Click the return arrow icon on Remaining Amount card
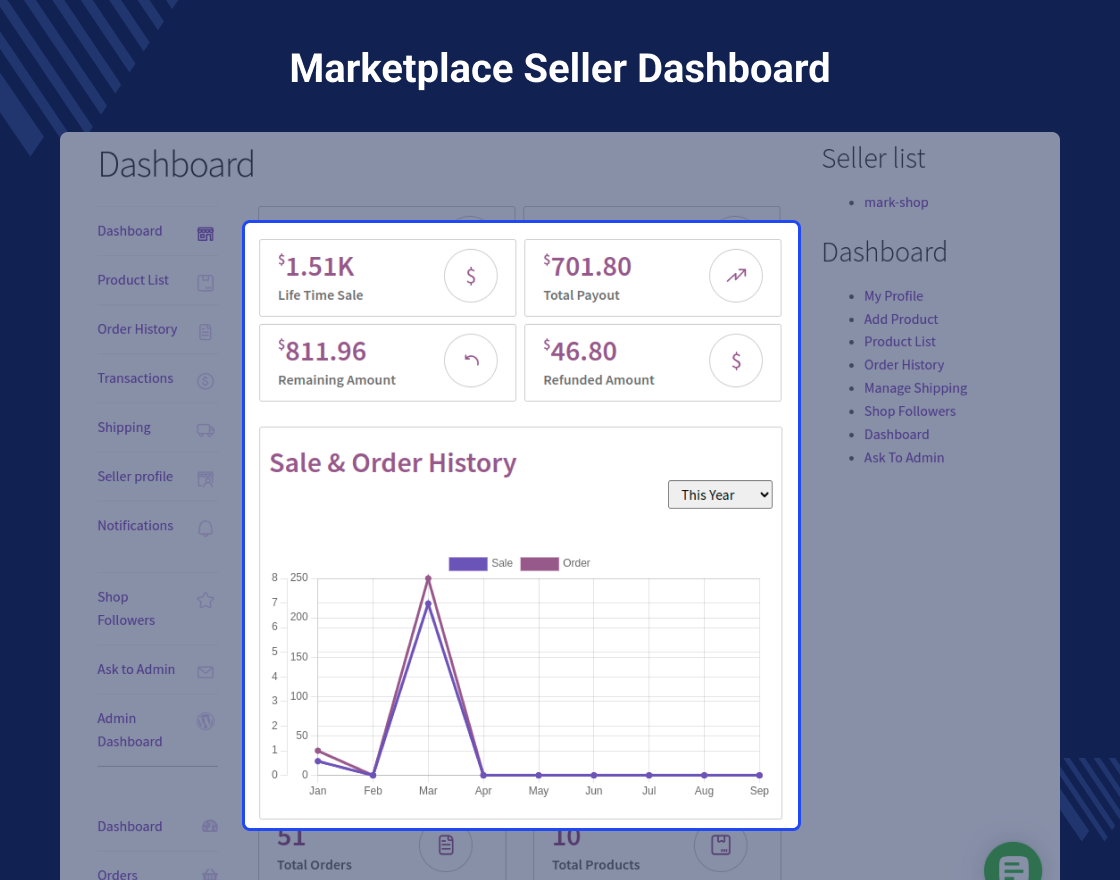 (x=470, y=362)
